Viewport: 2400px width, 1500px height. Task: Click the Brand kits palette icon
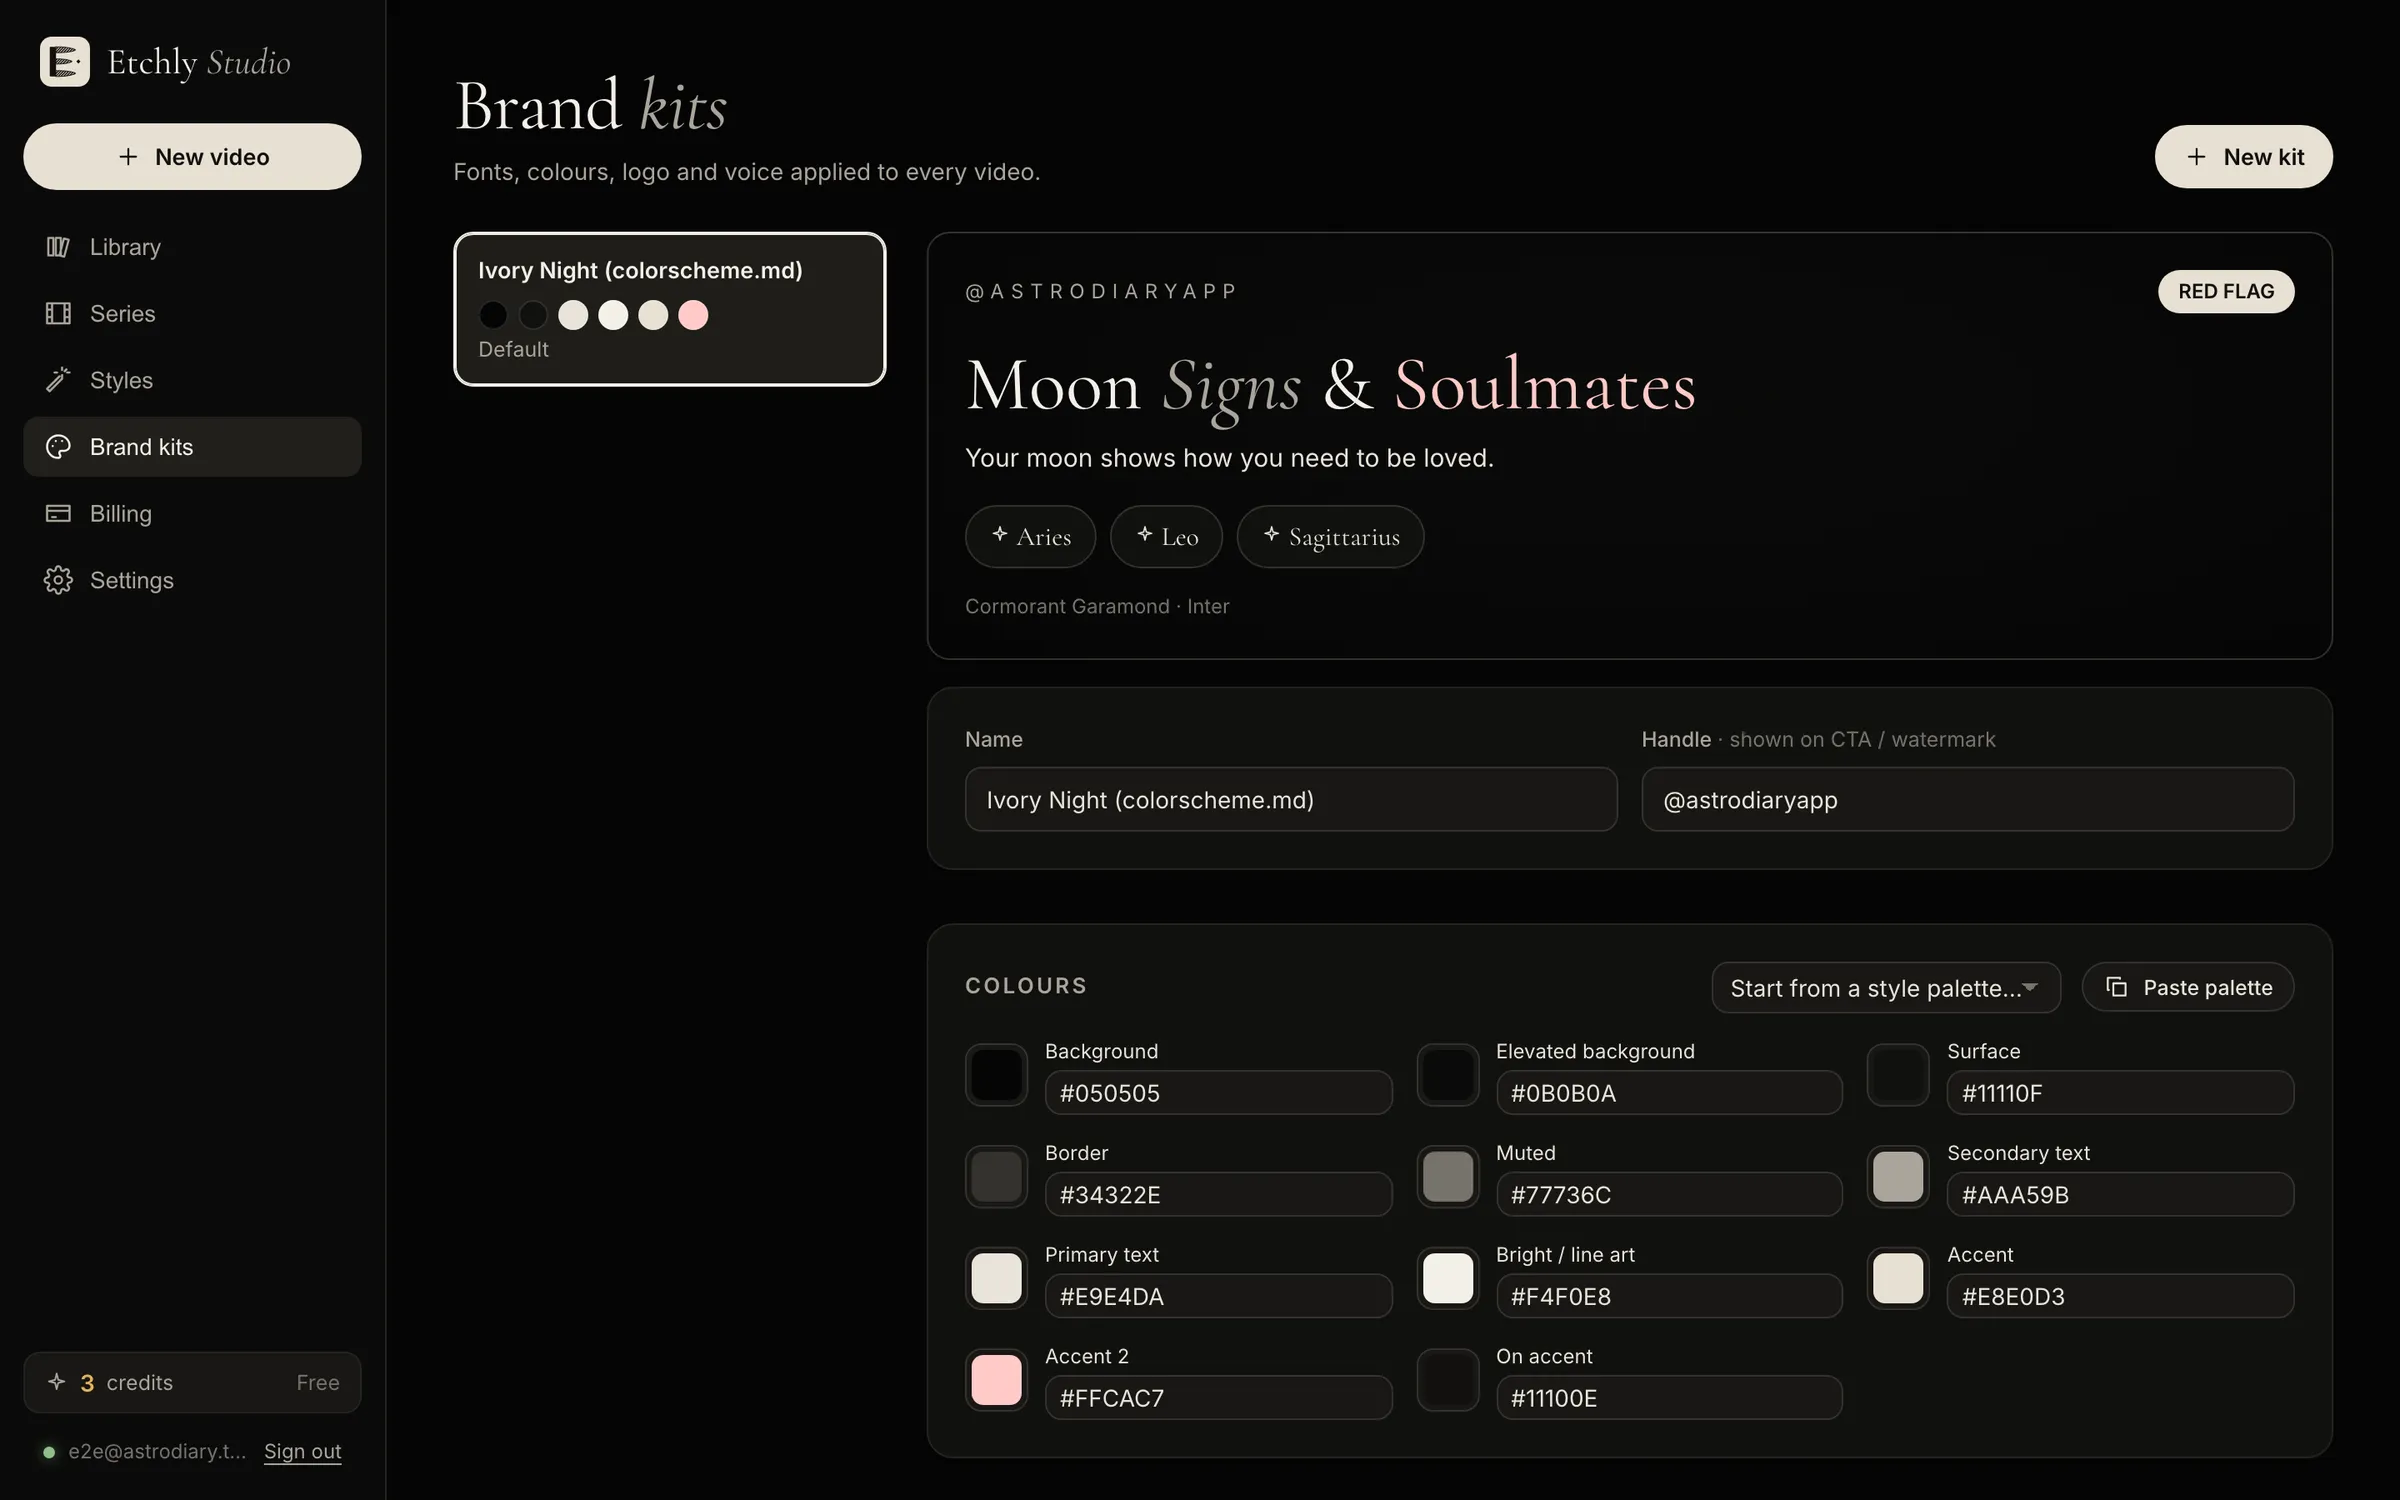tap(58, 447)
